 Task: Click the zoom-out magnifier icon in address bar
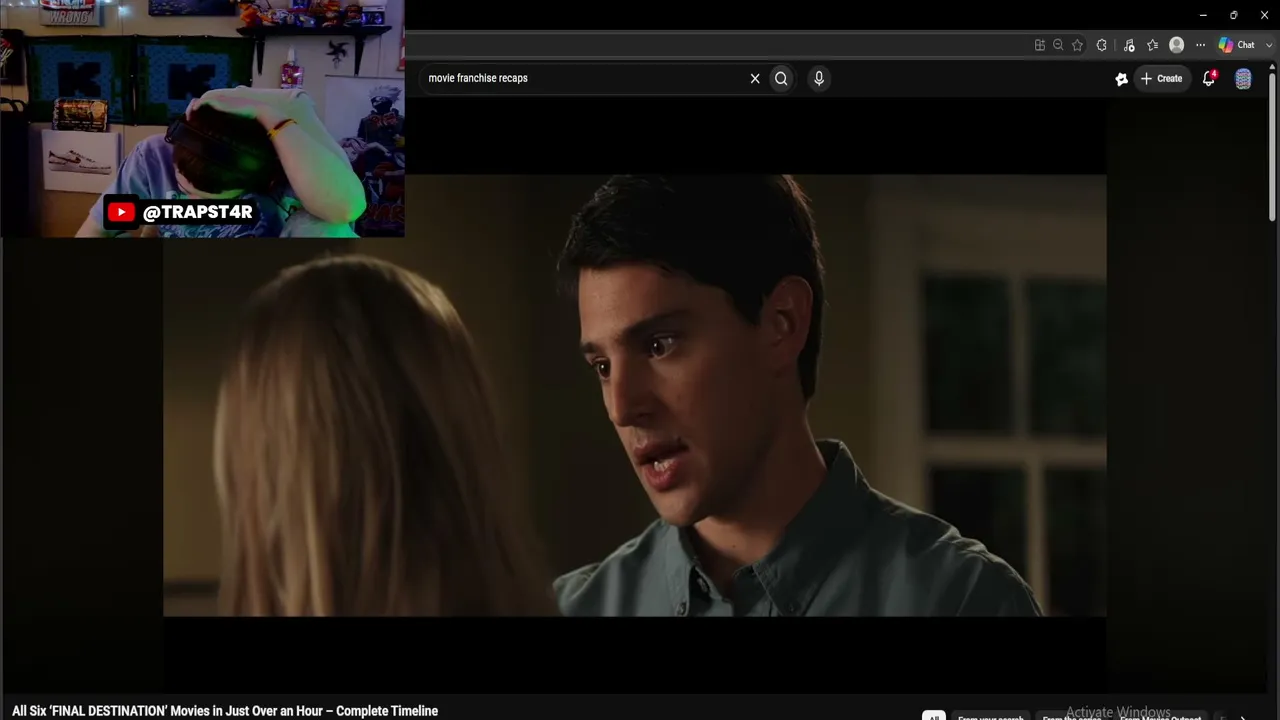coord(1058,45)
